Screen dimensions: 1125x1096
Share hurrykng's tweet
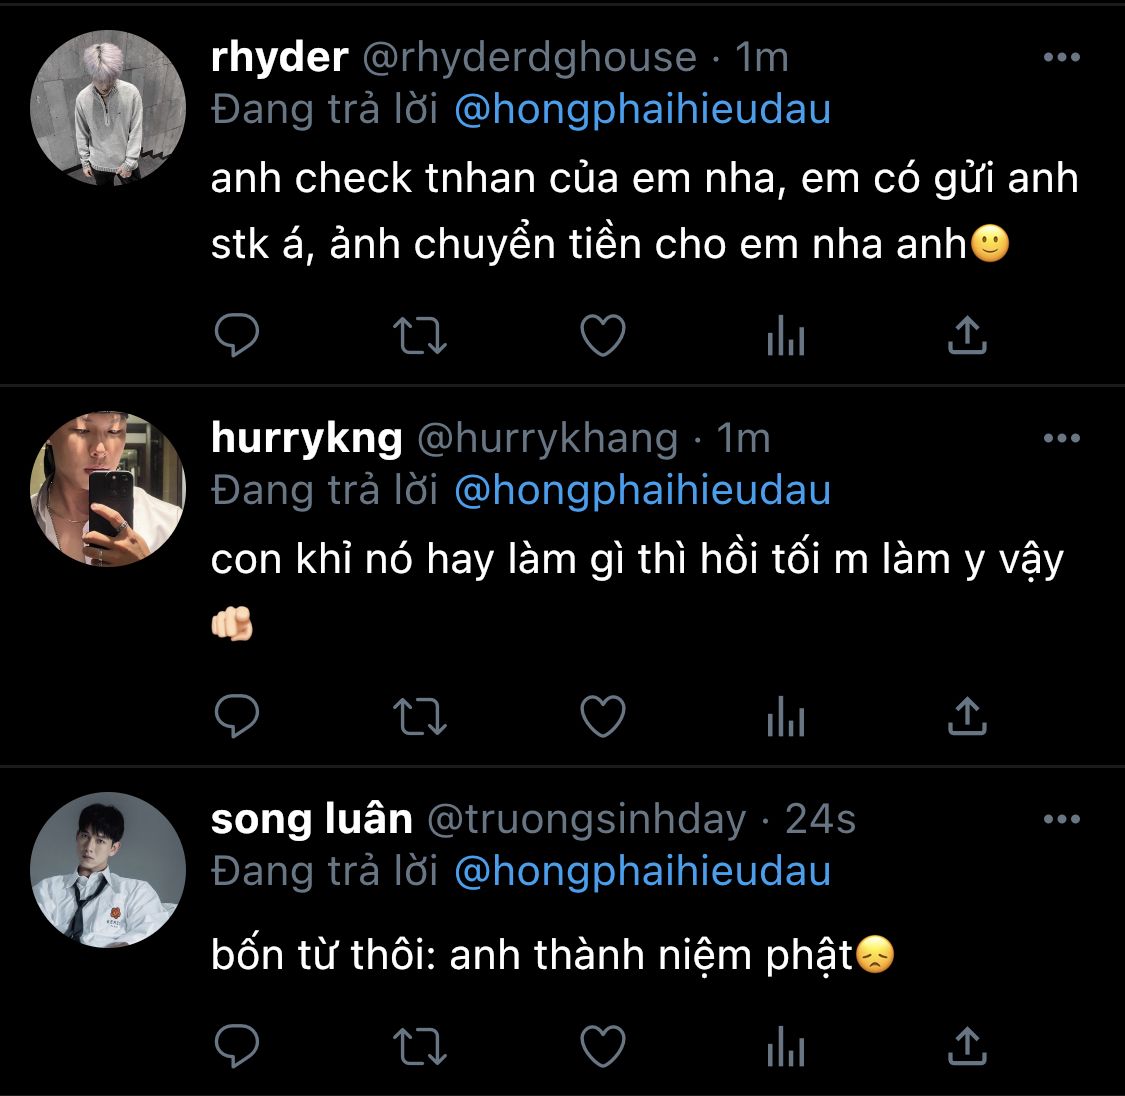point(967,716)
